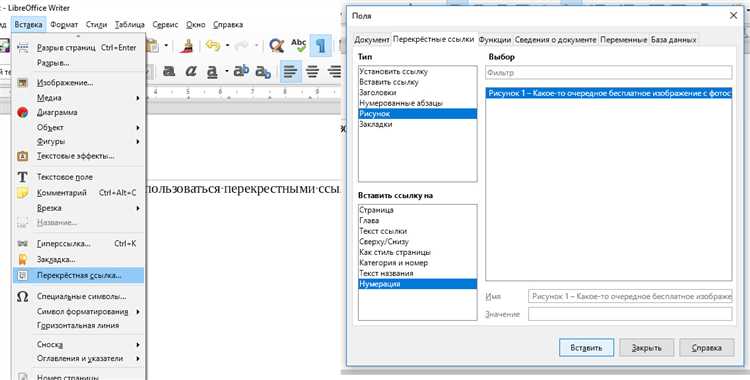Click the Закрыть button
750x380 pixels.
(646, 348)
